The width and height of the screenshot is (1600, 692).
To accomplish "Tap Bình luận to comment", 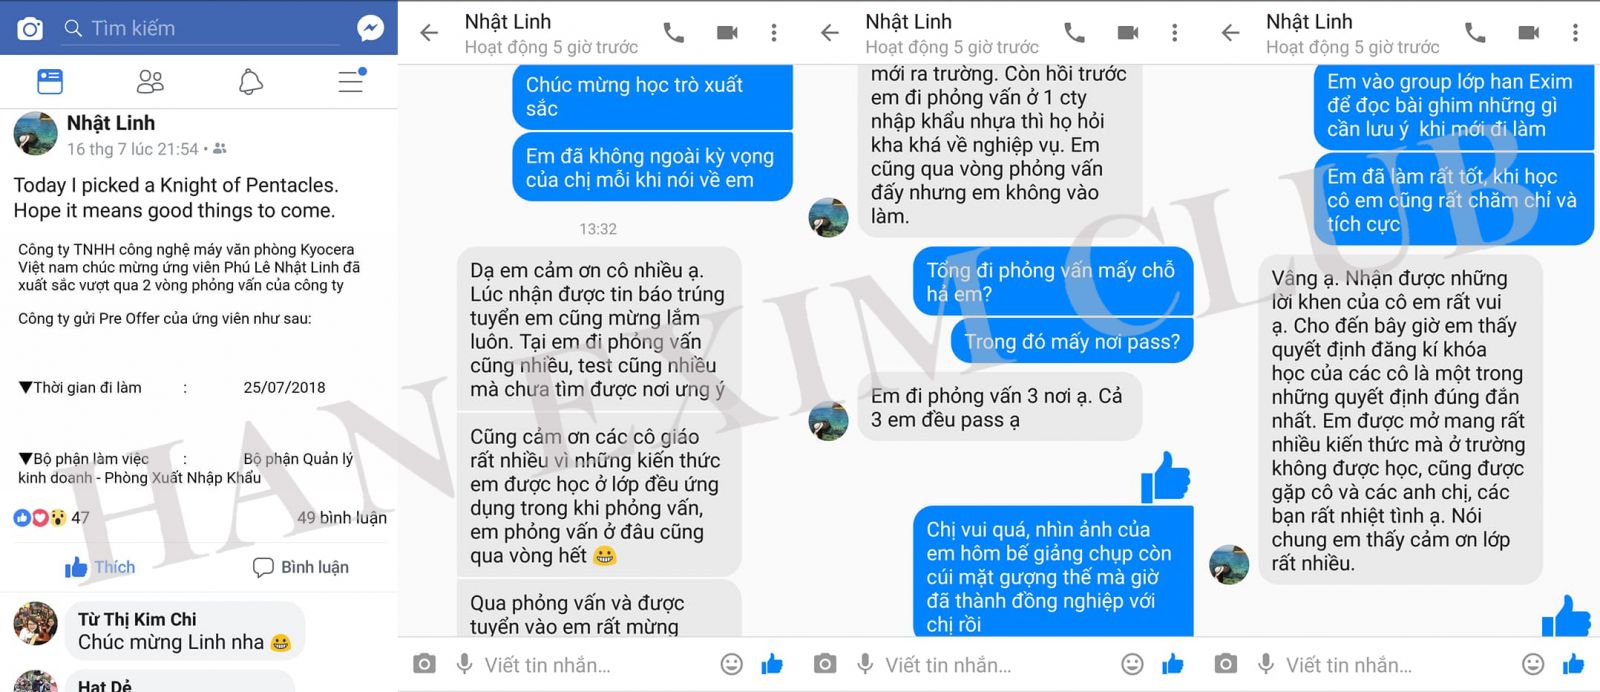I will tap(300, 567).
